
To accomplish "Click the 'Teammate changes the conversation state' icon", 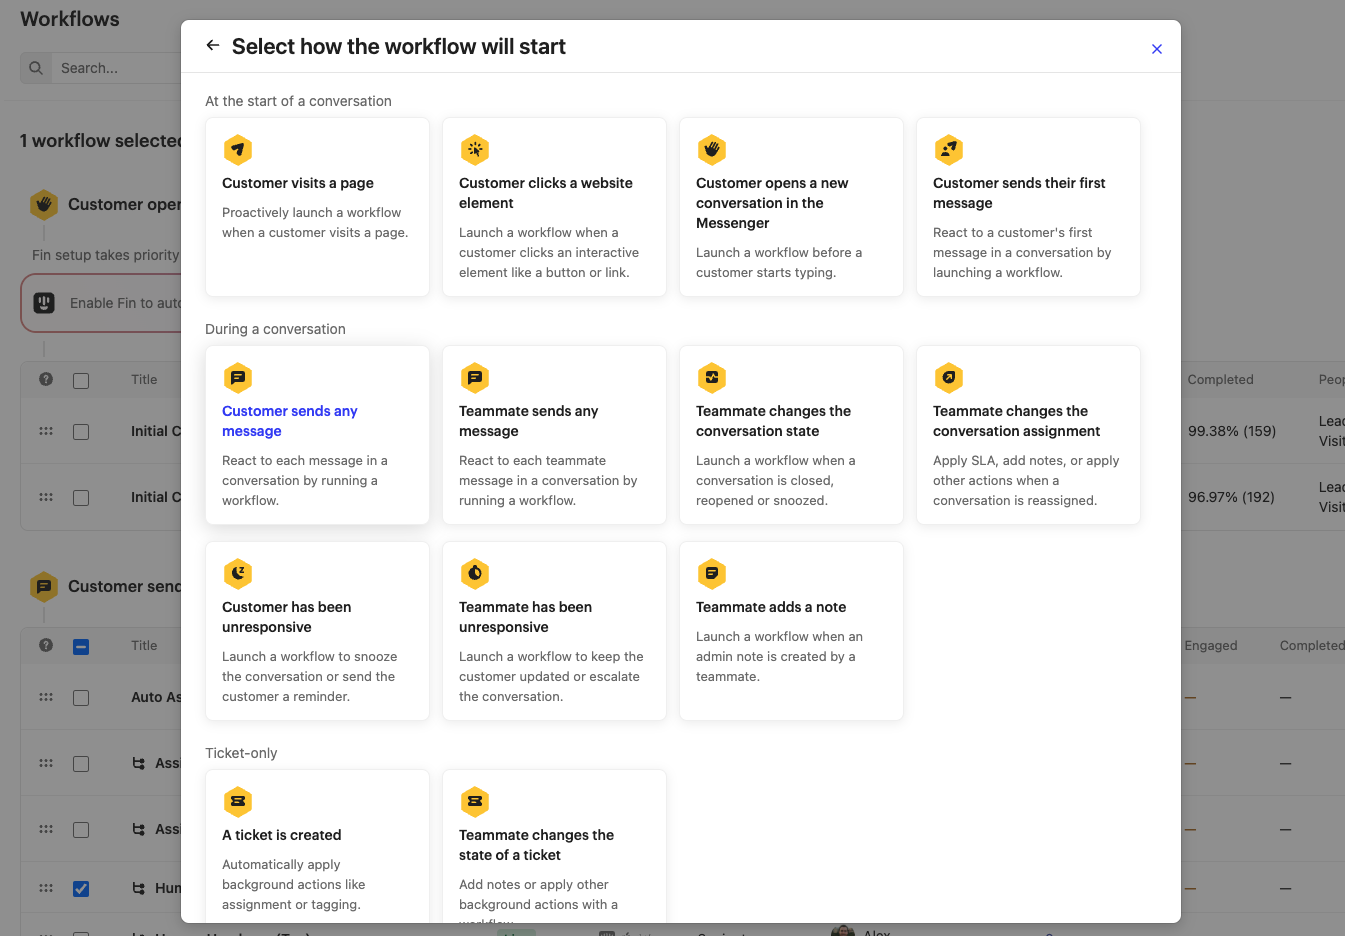I will click(x=711, y=378).
